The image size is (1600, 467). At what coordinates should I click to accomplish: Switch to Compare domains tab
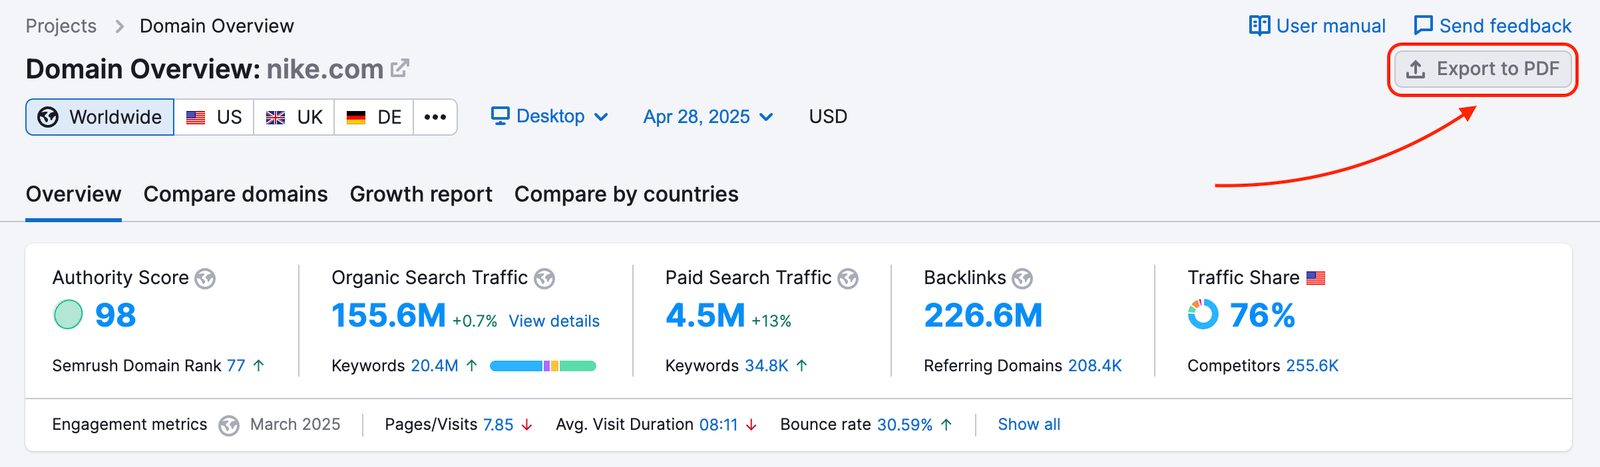click(235, 194)
